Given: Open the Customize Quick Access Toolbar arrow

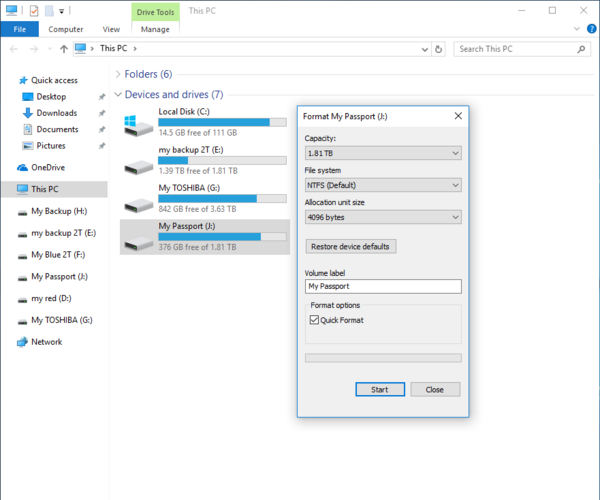Looking at the screenshot, I should point(61,11).
